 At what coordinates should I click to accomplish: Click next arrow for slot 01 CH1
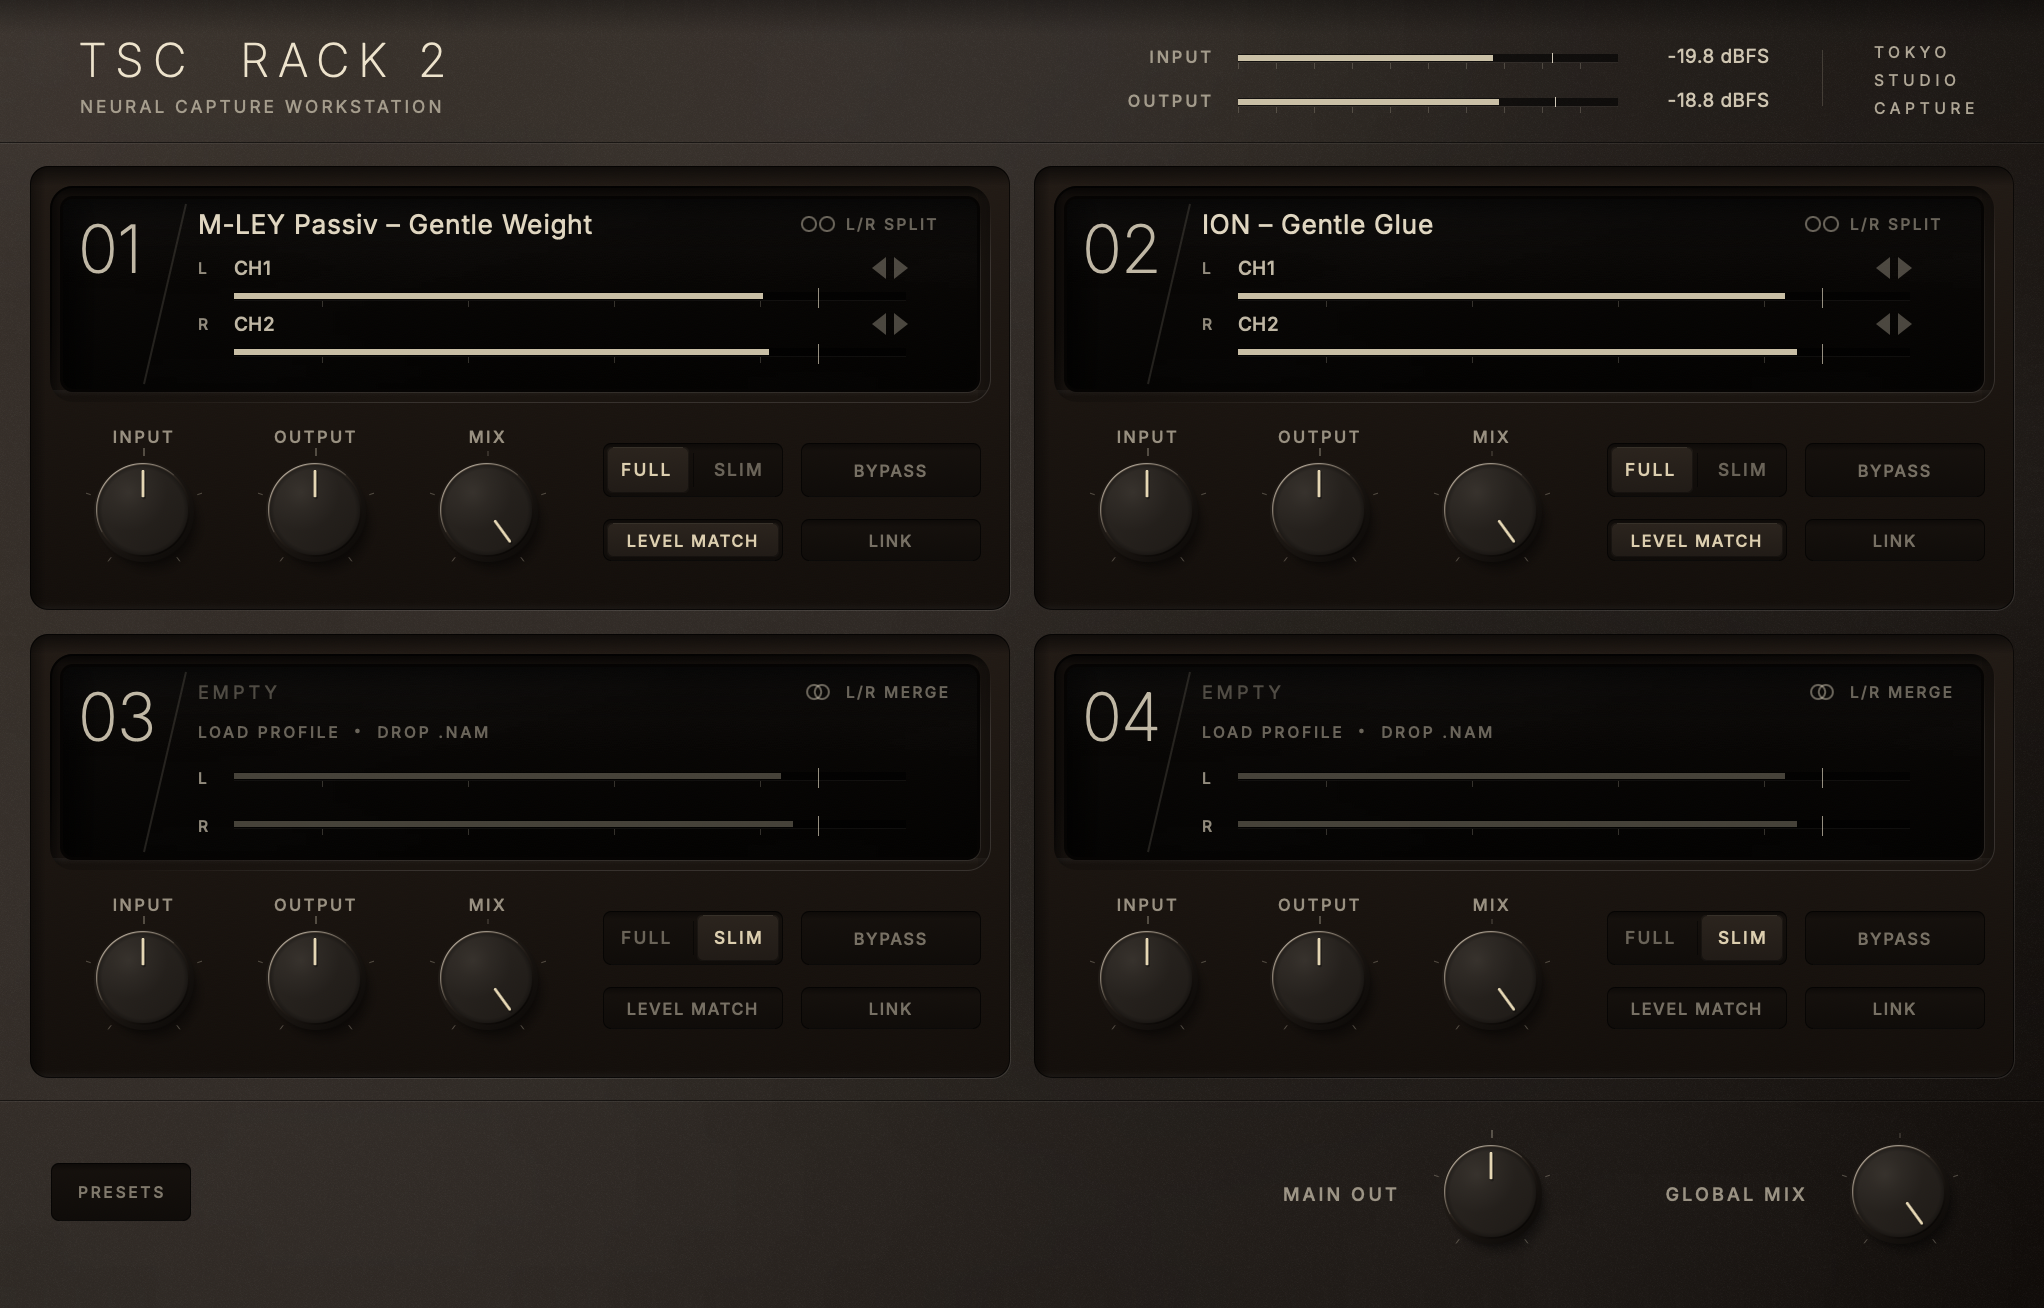901,268
